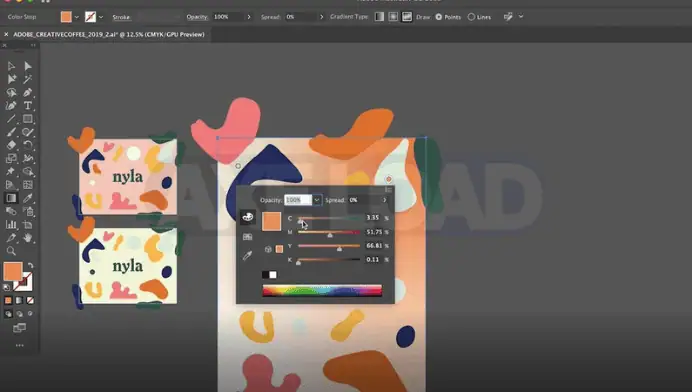Image resolution: width=692 pixels, height=392 pixels.
Task: Expand control bar Spread slider arrow
Action: (x=321, y=17)
